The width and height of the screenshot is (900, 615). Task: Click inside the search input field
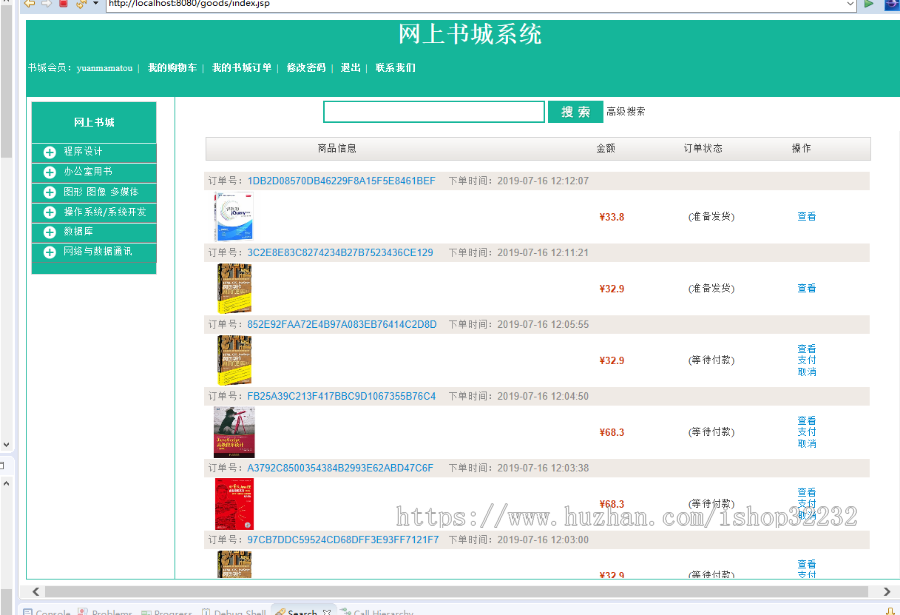(433, 112)
